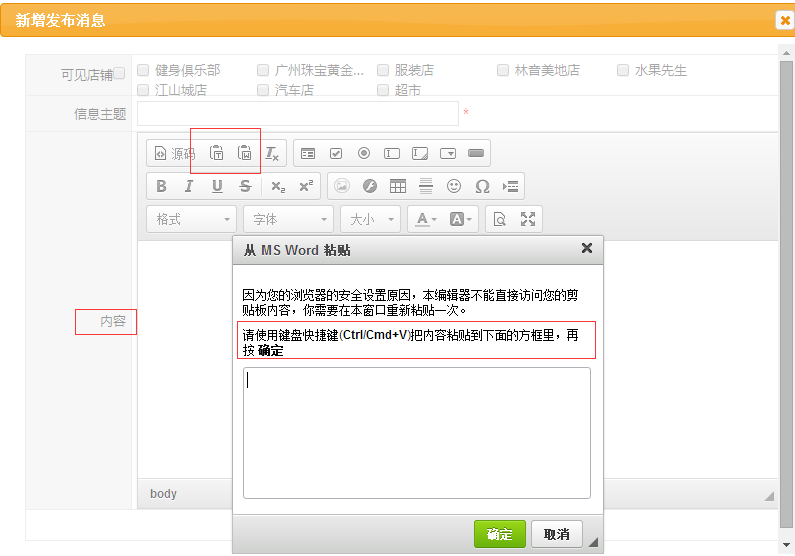Screen dimensions: 795x556
Task: Click the body element path label
Action: [x=163, y=494]
